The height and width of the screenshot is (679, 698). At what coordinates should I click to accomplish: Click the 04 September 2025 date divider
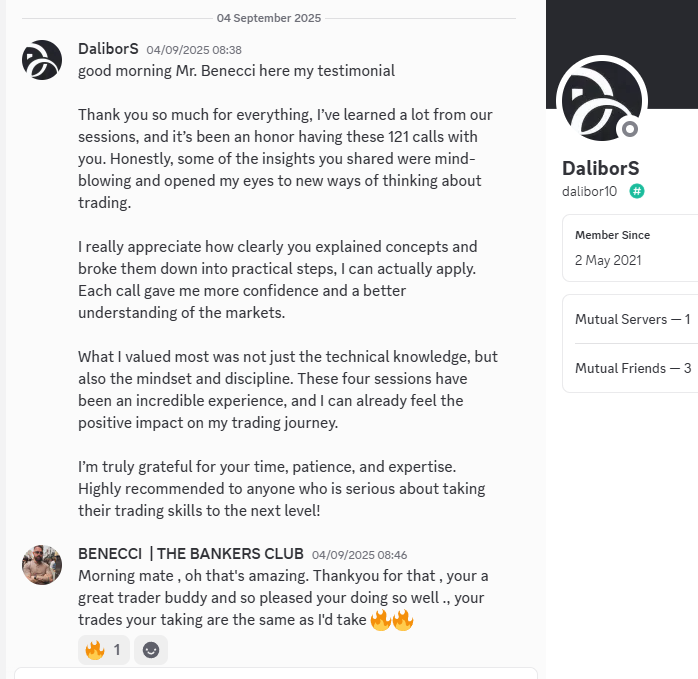point(269,18)
